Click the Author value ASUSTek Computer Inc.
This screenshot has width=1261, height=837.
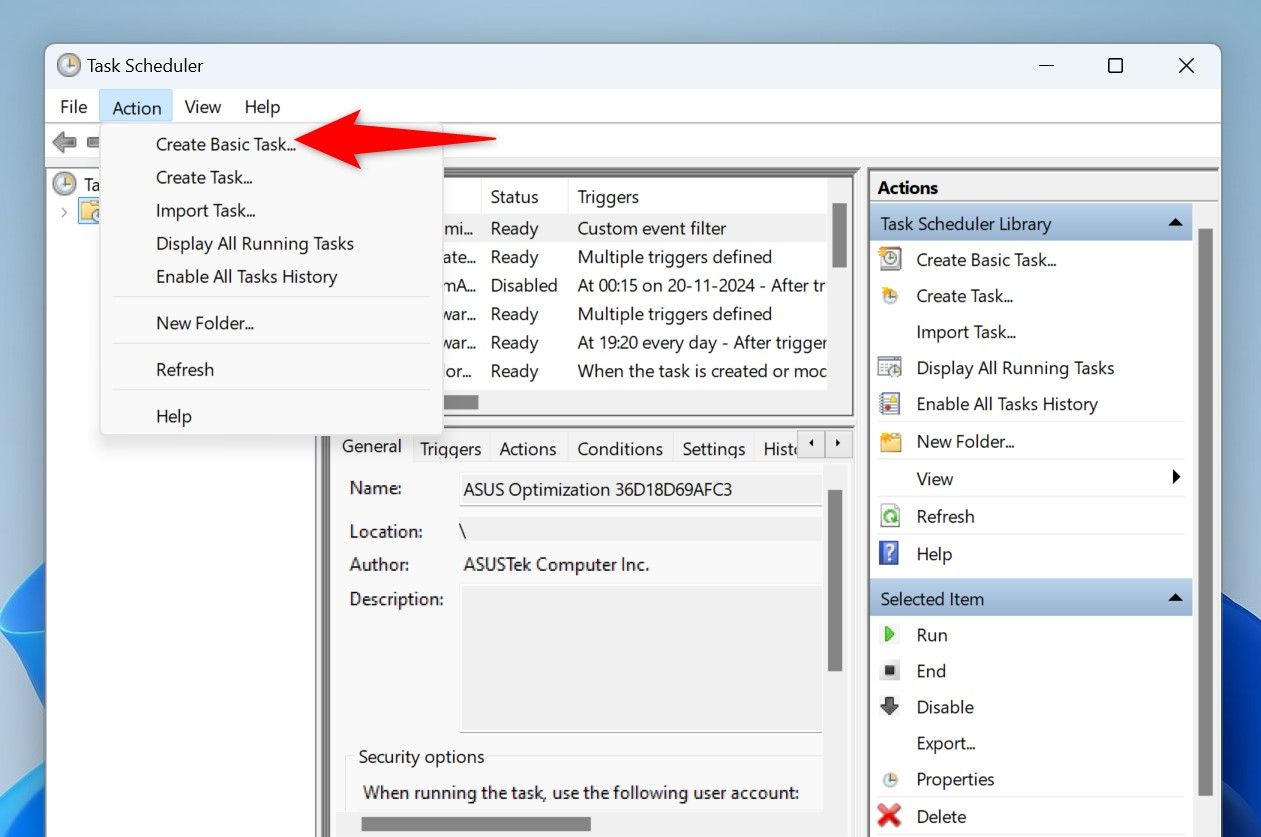[556, 564]
